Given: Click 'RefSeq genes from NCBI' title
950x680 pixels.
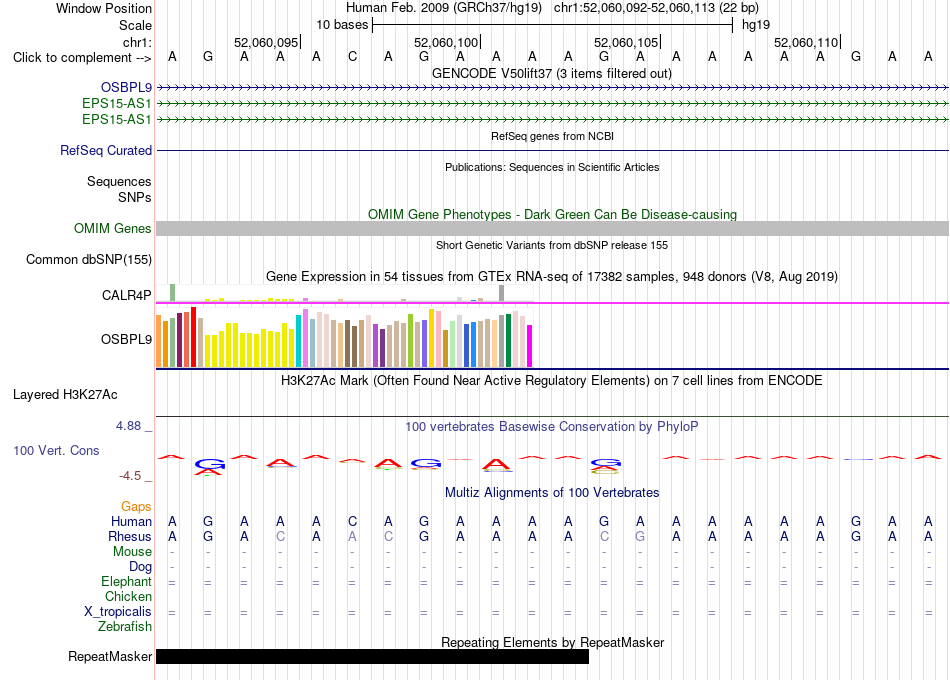Looking at the screenshot, I should pos(552,136).
